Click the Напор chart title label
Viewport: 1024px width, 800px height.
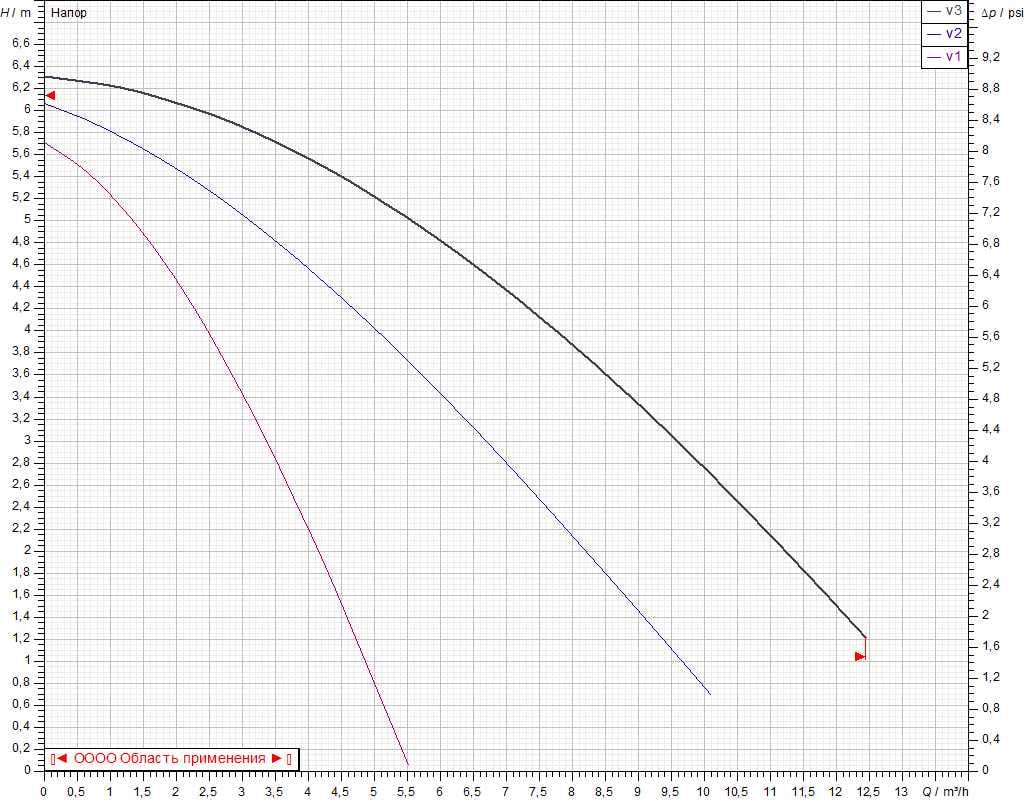(68, 13)
